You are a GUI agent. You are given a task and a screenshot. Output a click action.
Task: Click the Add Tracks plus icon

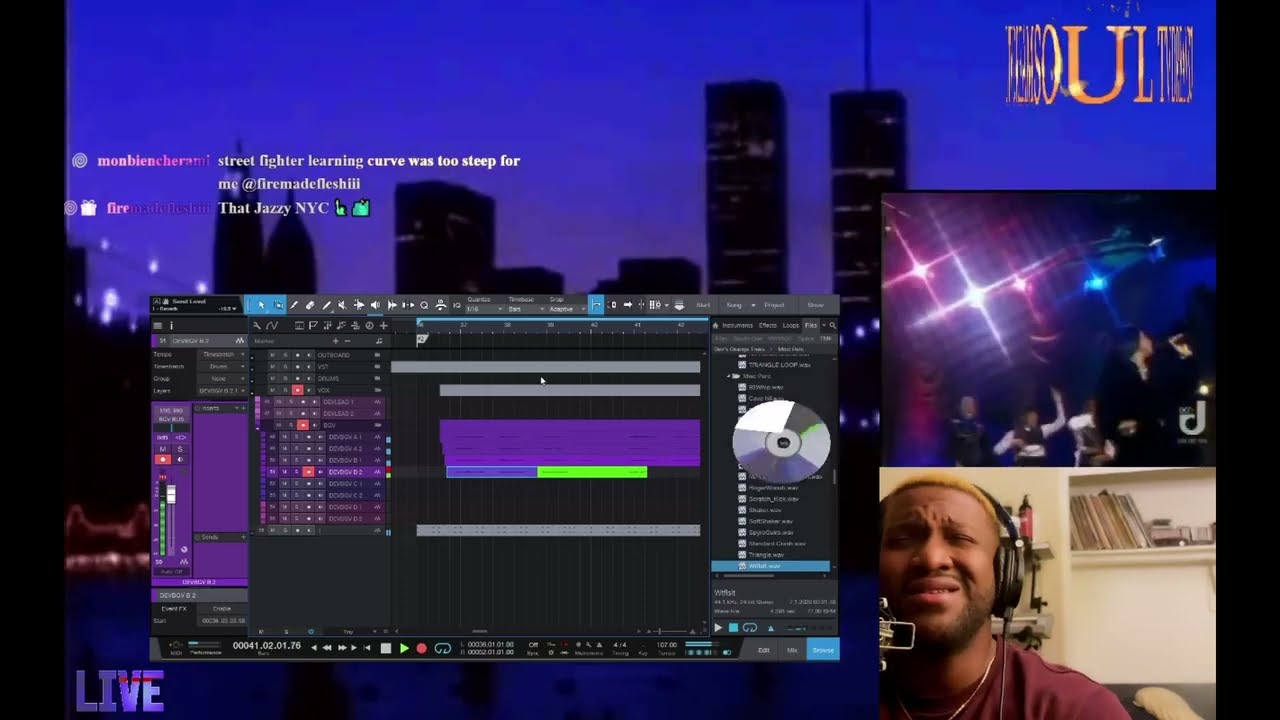pos(383,325)
